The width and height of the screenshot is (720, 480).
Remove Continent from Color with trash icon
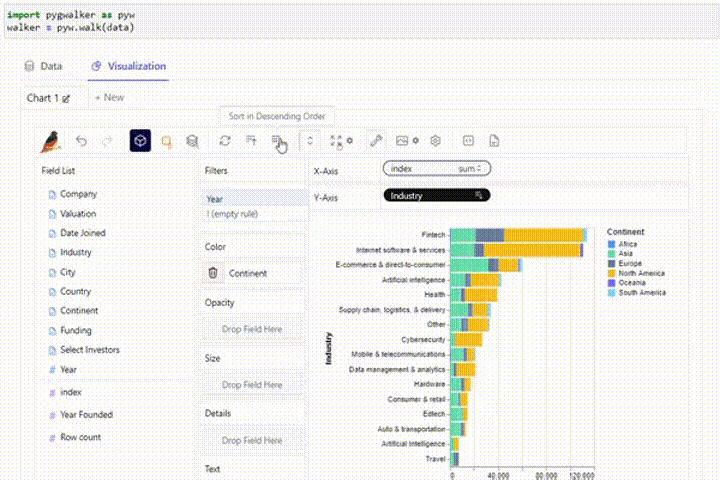[x=213, y=273]
